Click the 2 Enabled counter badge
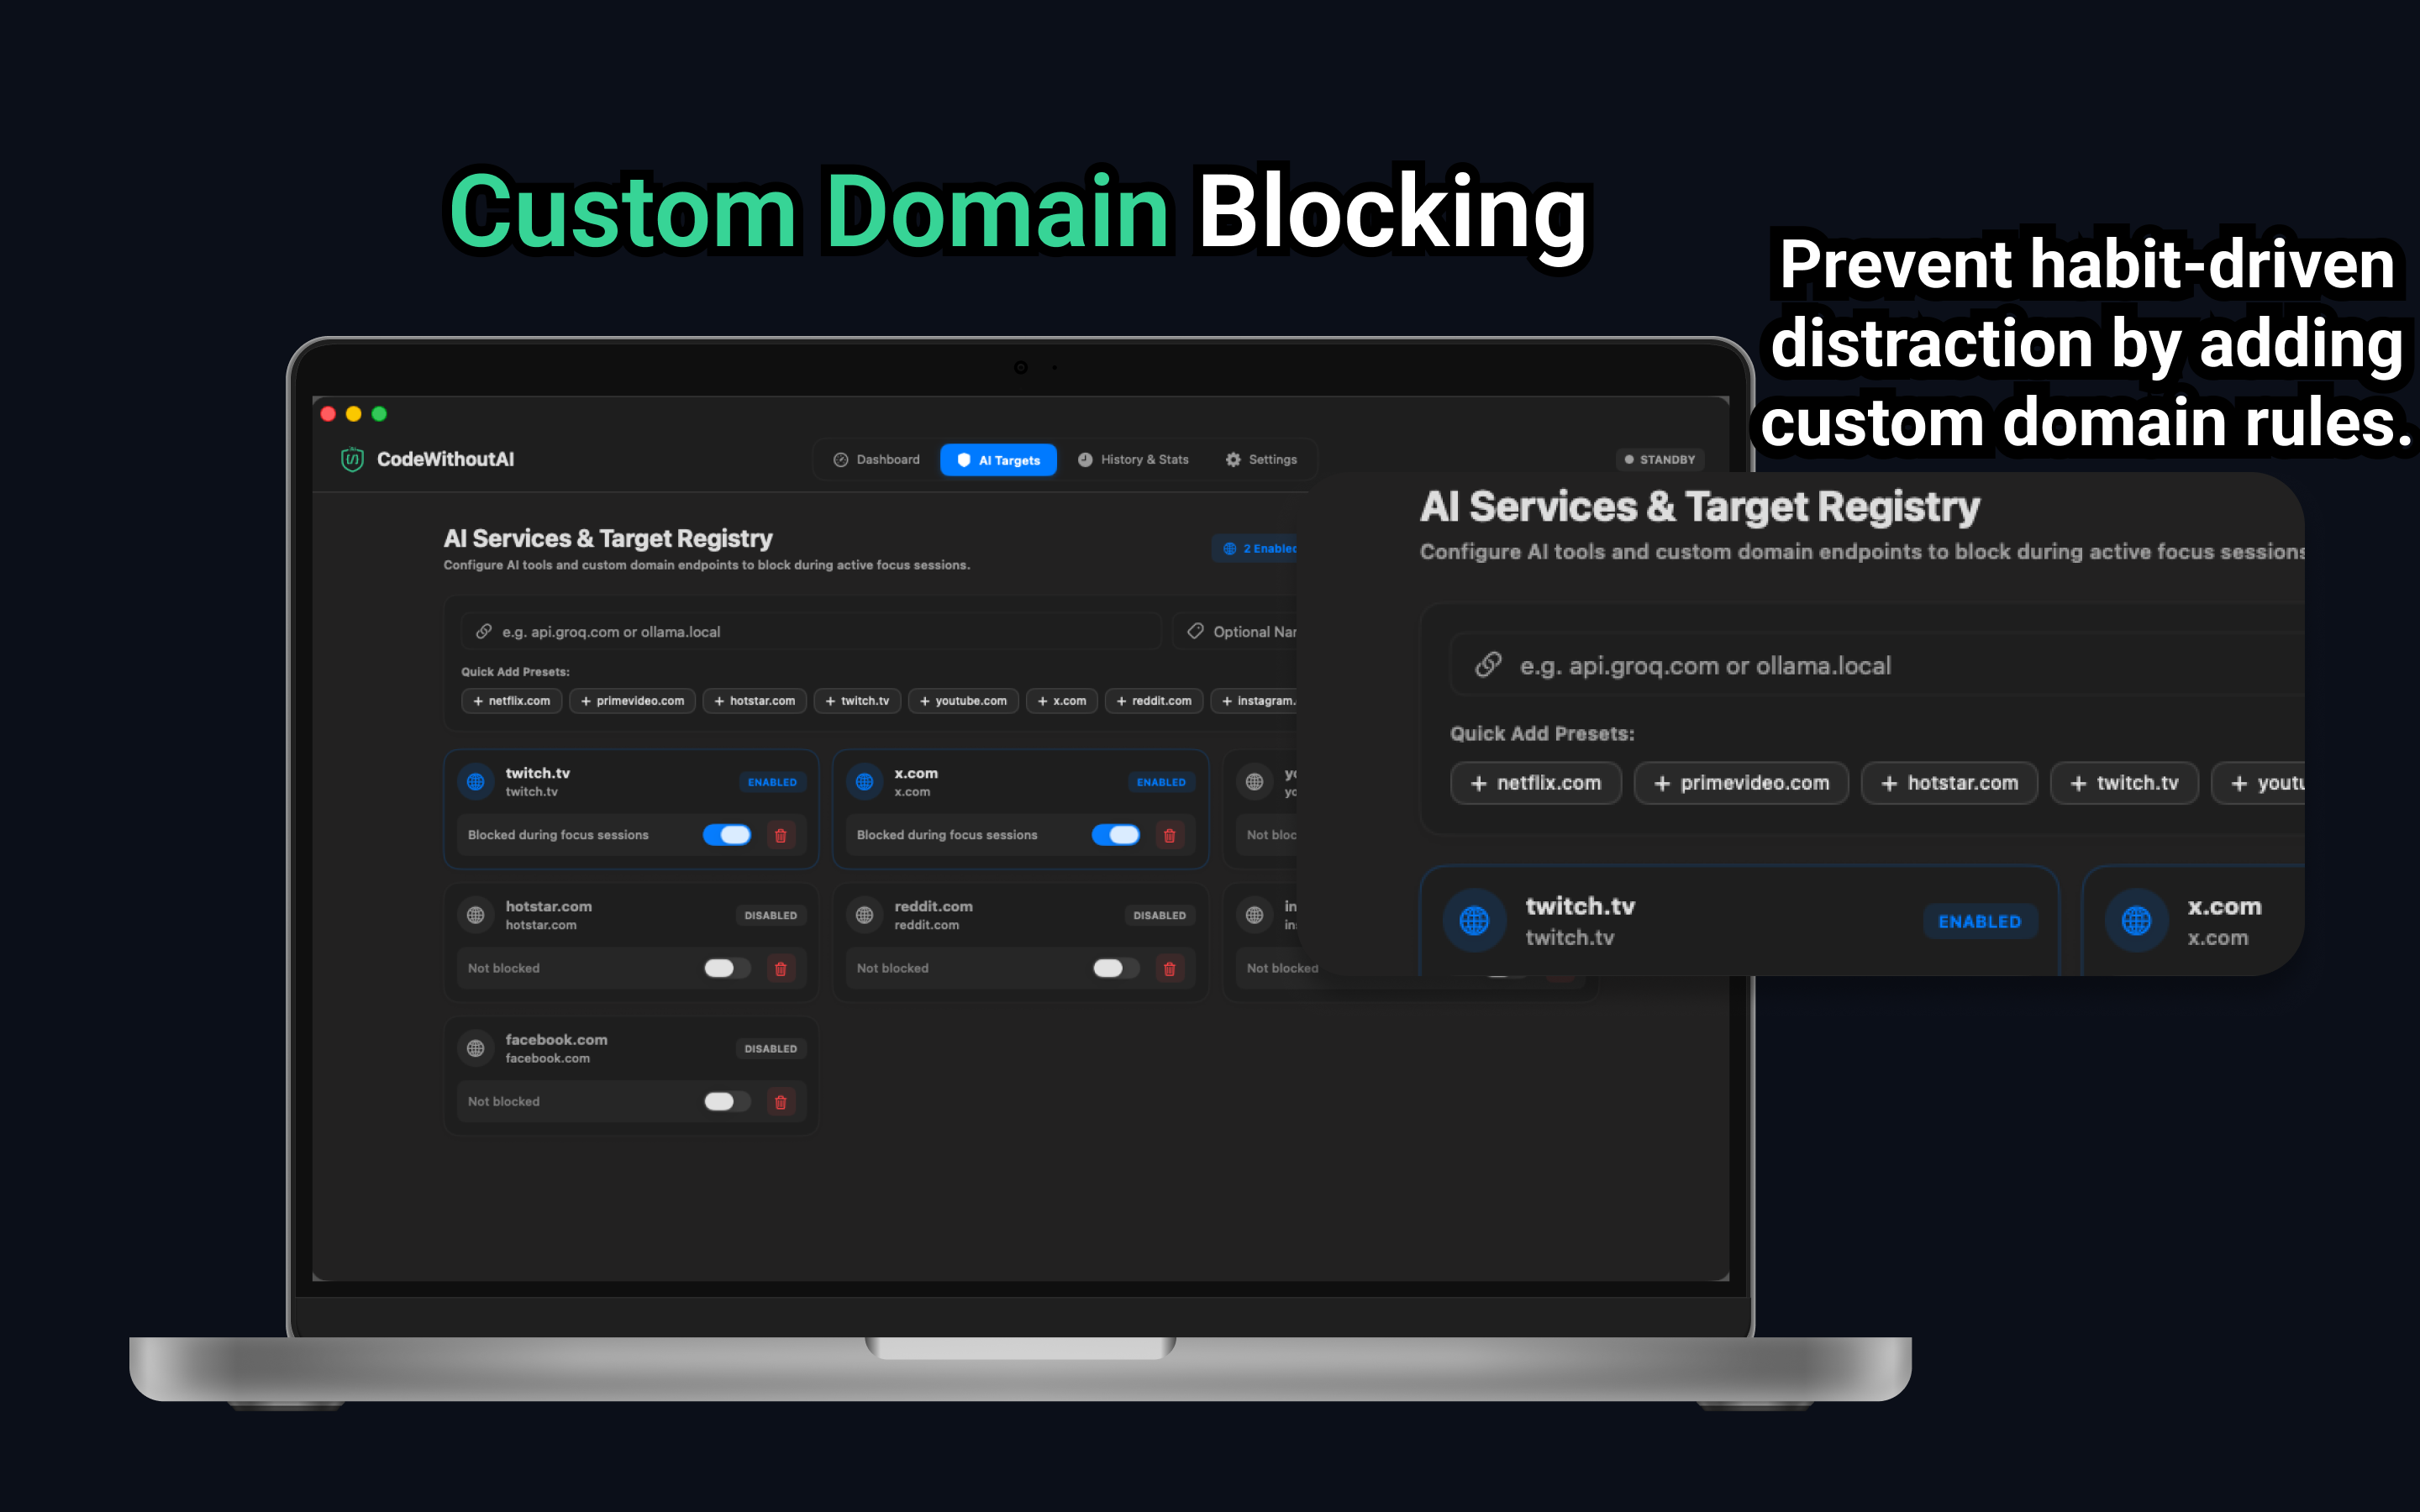The height and width of the screenshot is (1512, 2420). (x=1257, y=548)
